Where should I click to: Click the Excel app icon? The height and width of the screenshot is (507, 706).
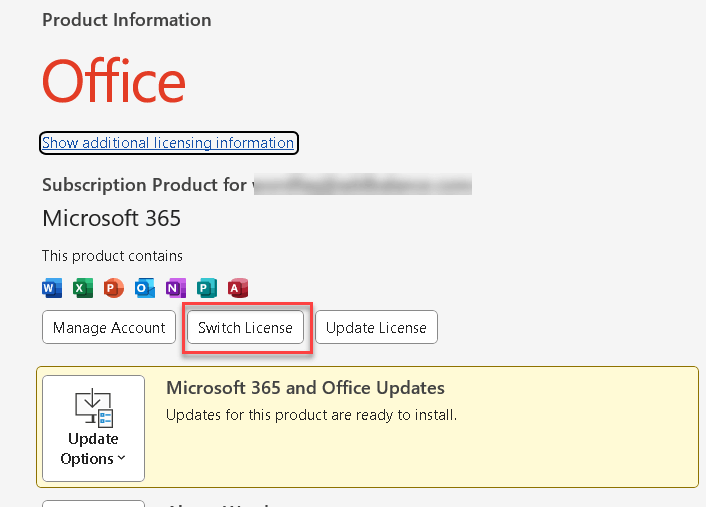[83, 289]
